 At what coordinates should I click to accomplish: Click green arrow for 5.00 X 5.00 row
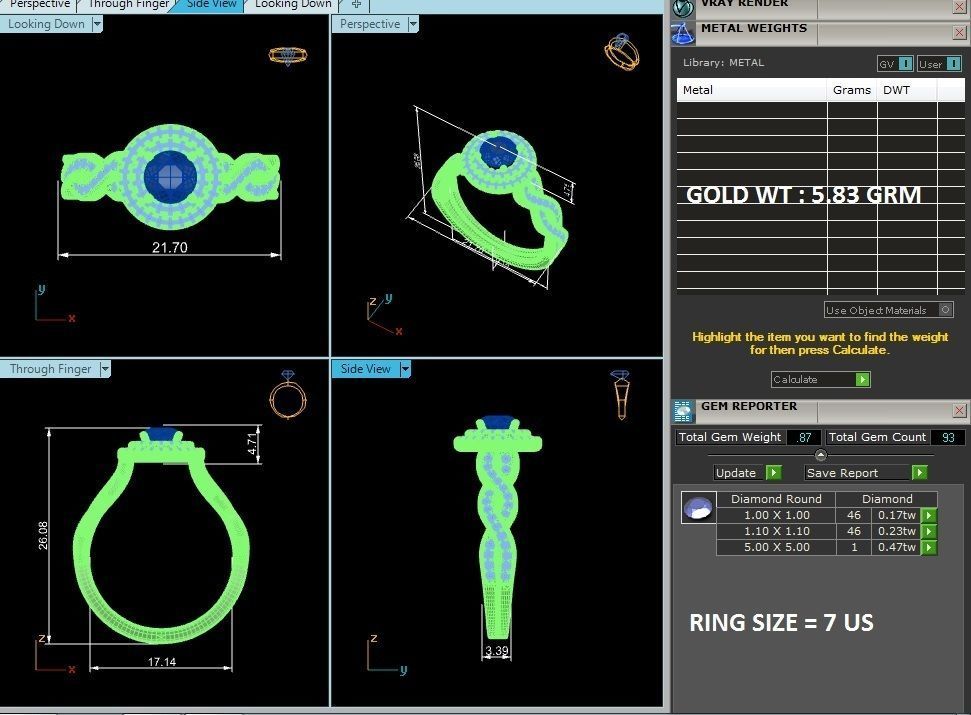(x=928, y=547)
